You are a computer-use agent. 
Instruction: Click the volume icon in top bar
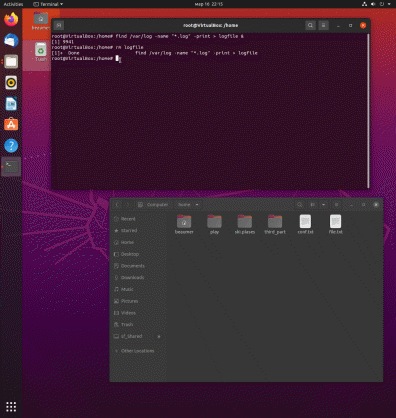[x=373, y=4]
